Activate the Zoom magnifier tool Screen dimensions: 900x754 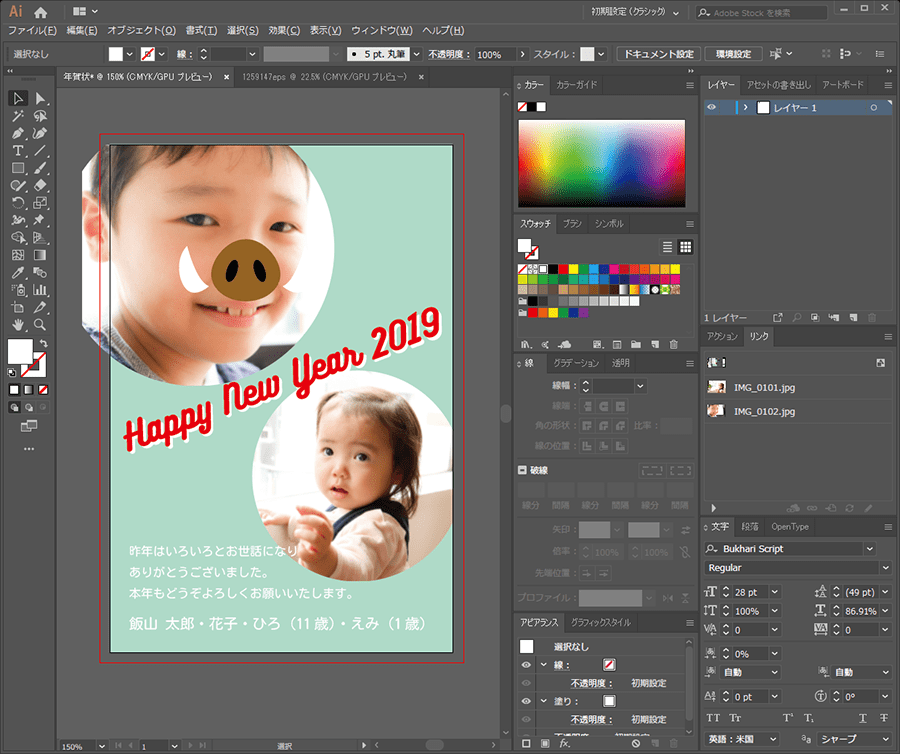point(40,324)
